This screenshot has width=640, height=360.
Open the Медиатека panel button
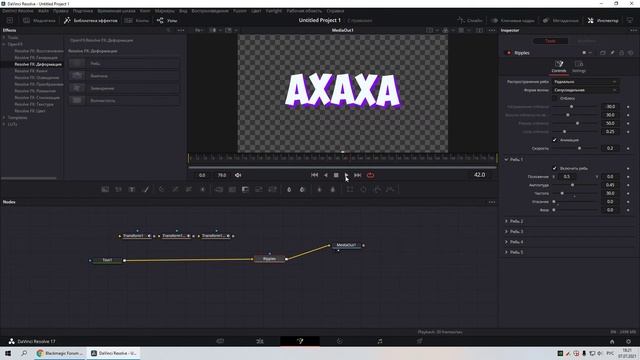pyautogui.click(x=40, y=20)
